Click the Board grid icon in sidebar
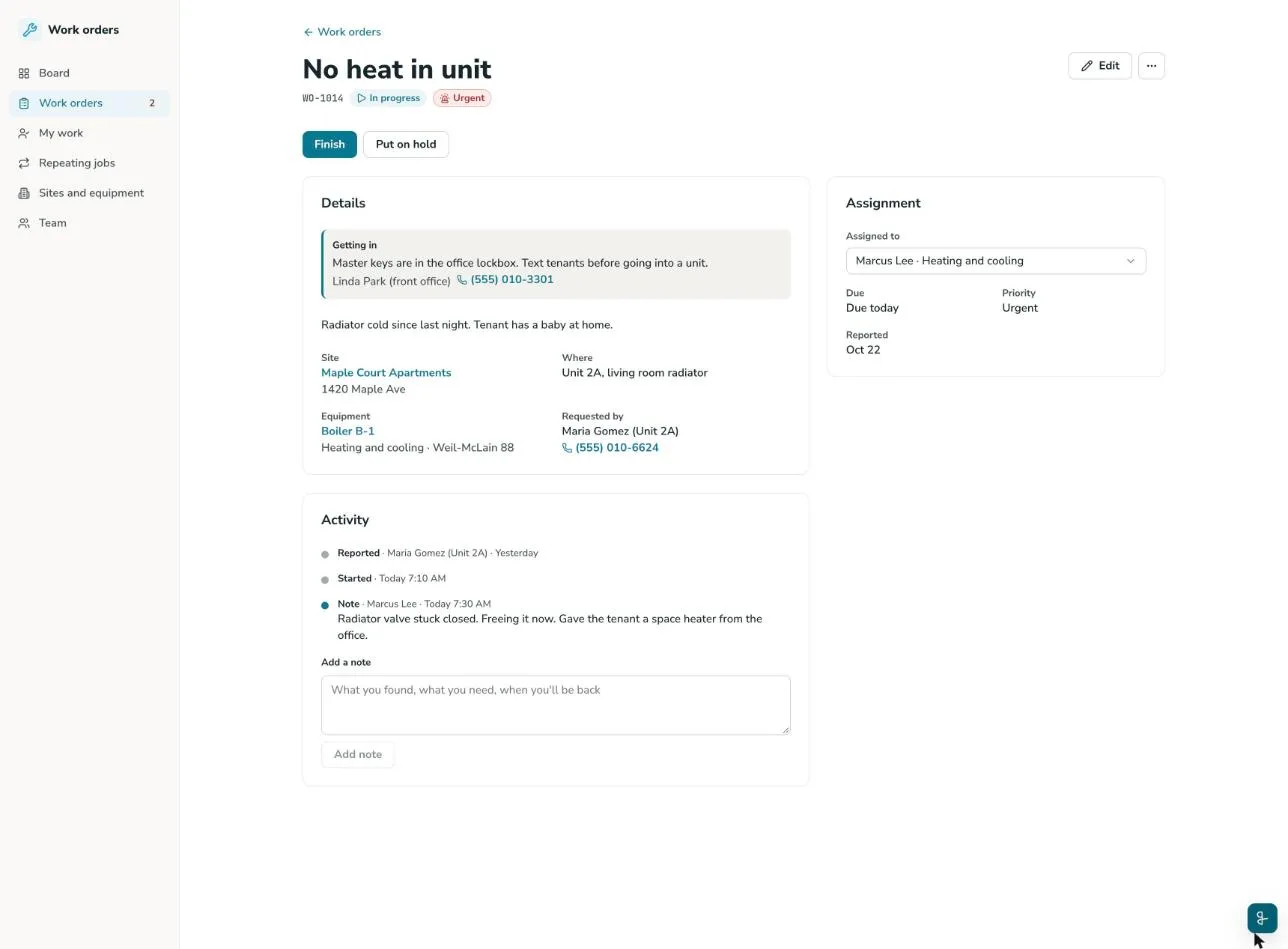The height and width of the screenshot is (949, 1288). coord(24,73)
